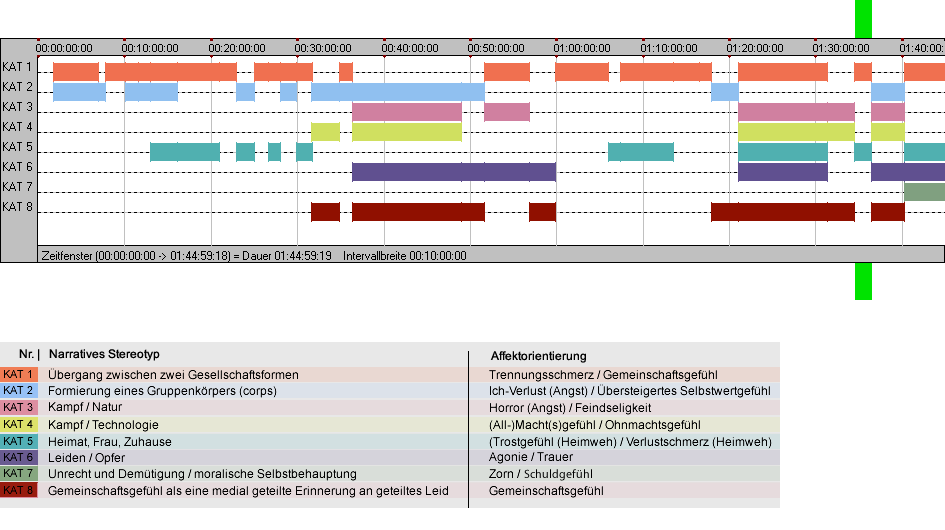
Task: Select the long dark red KAT 8 segment after 01:20:00:00
Action: 783,212
